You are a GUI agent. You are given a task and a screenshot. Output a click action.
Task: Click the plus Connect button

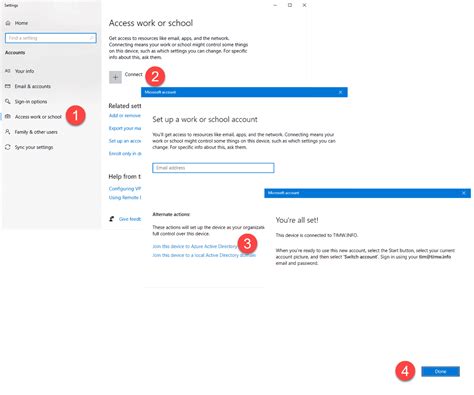pyautogui.click(x=115, y=77)
